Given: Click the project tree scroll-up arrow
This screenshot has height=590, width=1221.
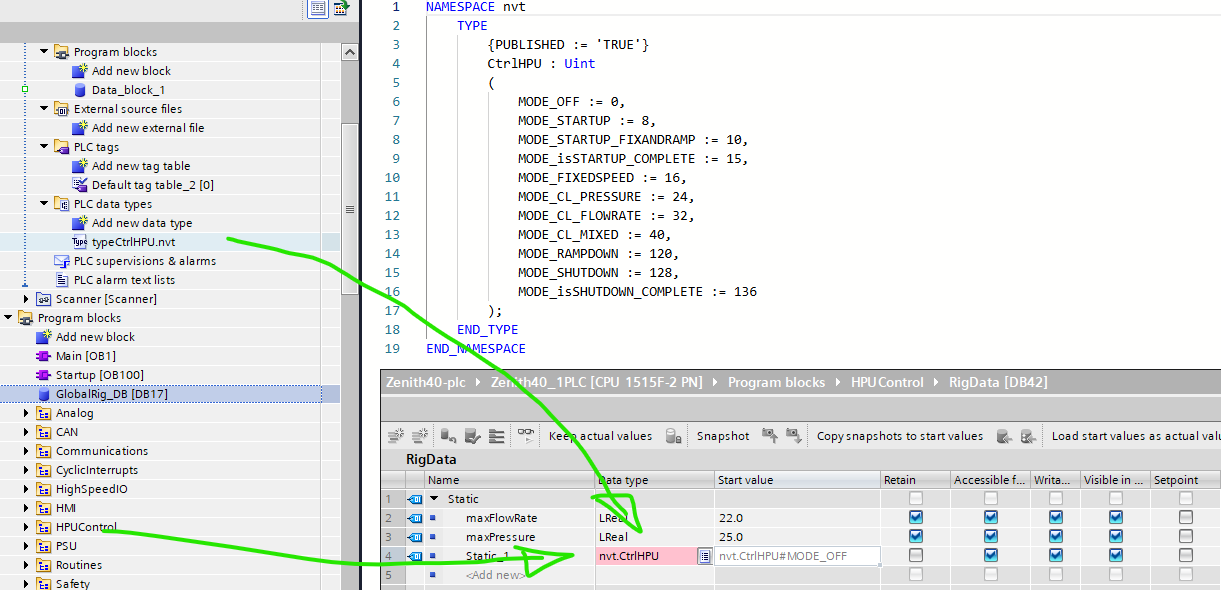Looking at the screenshot, I should [349, 50].
